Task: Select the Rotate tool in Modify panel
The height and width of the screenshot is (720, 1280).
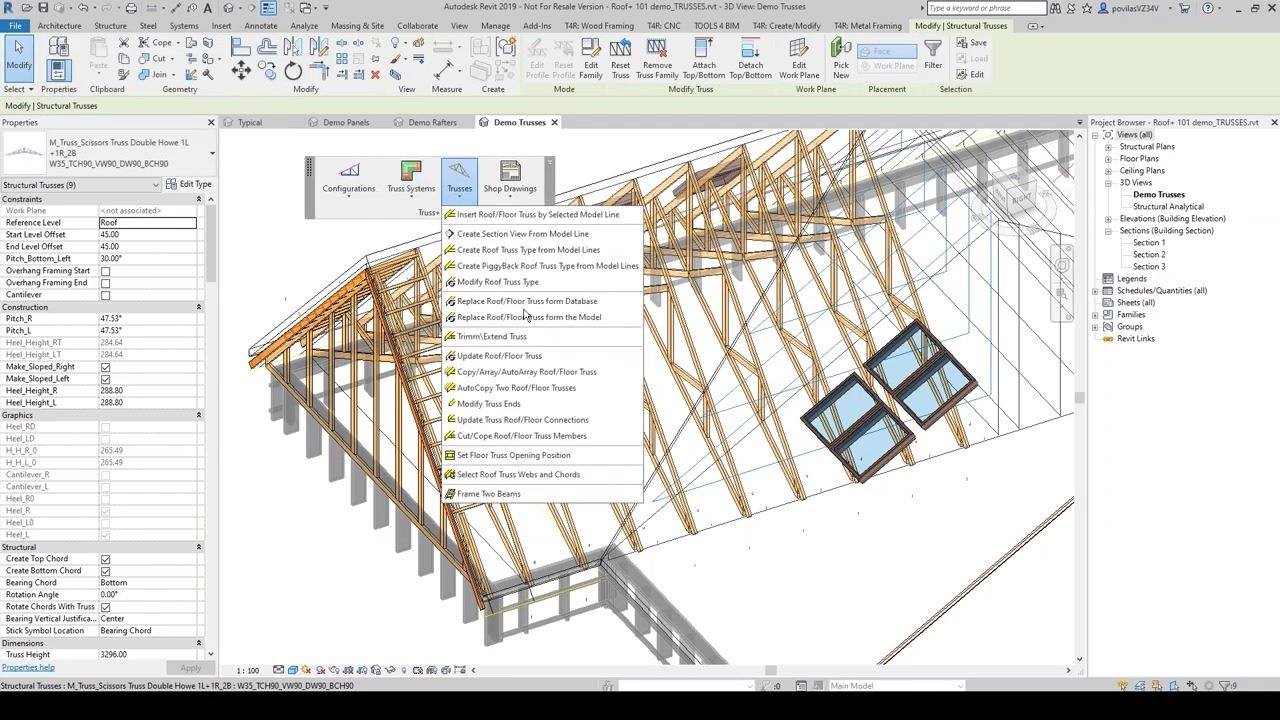Action: tap(293, 71)
